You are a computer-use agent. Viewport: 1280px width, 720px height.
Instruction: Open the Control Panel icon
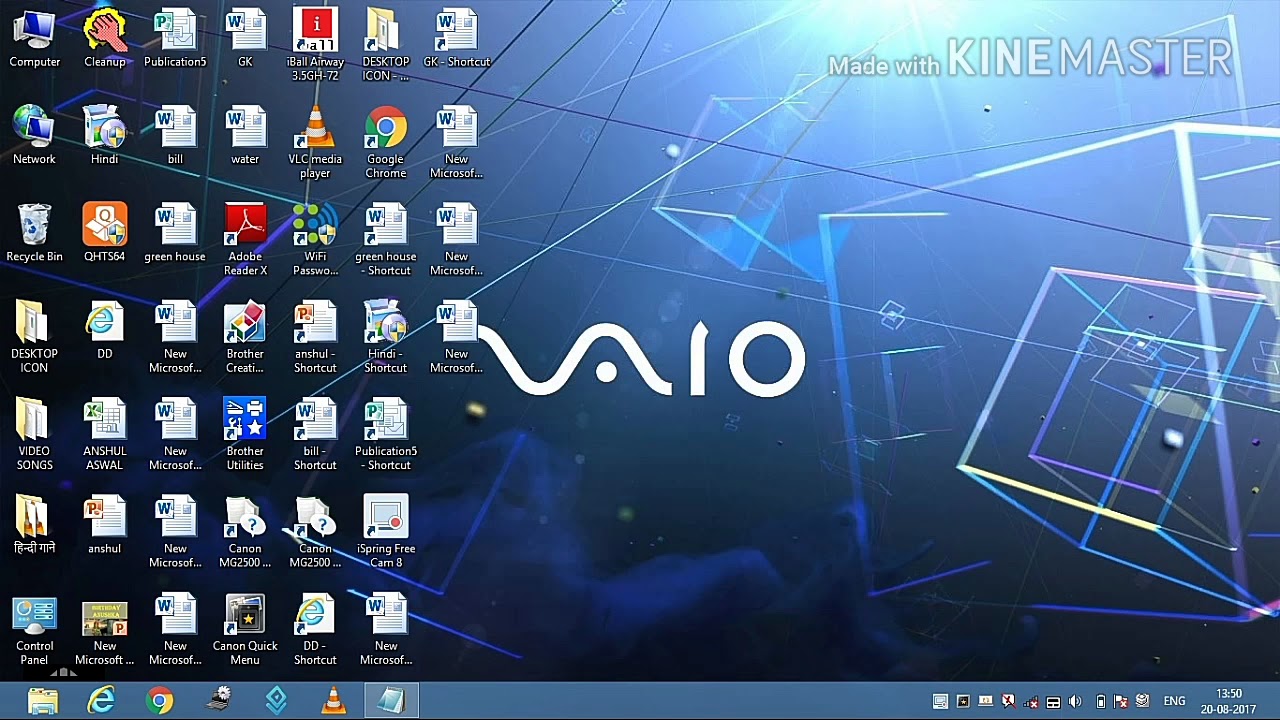(x=34, y=630)
